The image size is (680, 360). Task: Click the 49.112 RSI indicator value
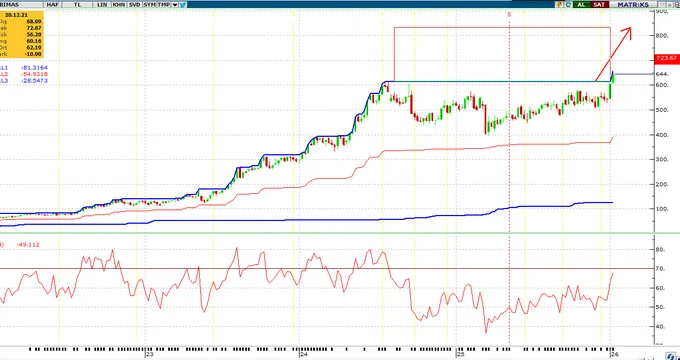point(28,245)
